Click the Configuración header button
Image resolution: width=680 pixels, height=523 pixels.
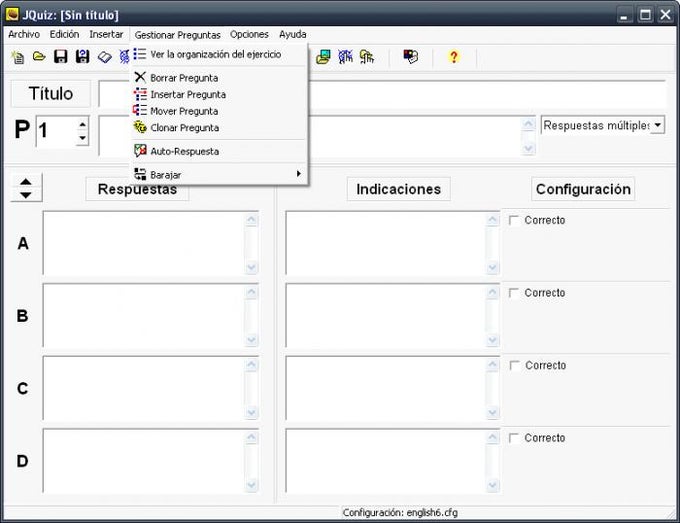(583, 189)
